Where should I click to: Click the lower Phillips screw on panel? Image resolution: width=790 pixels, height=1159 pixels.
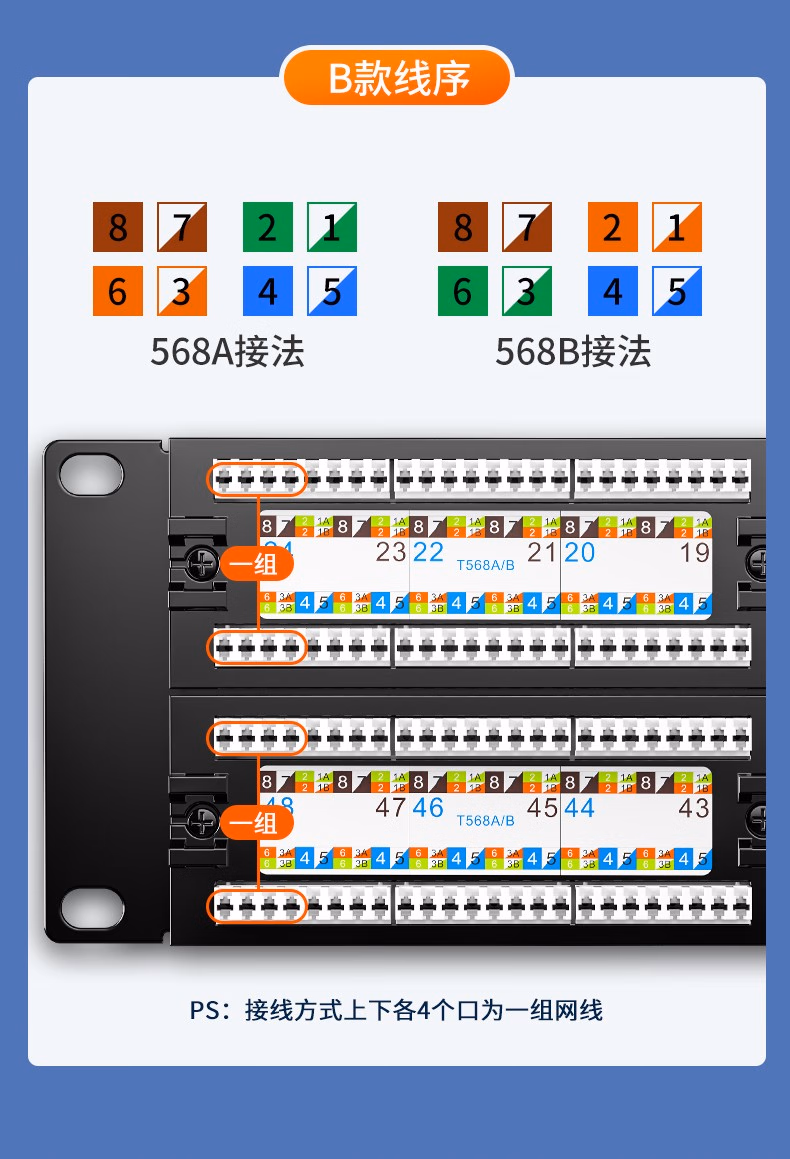201,821
